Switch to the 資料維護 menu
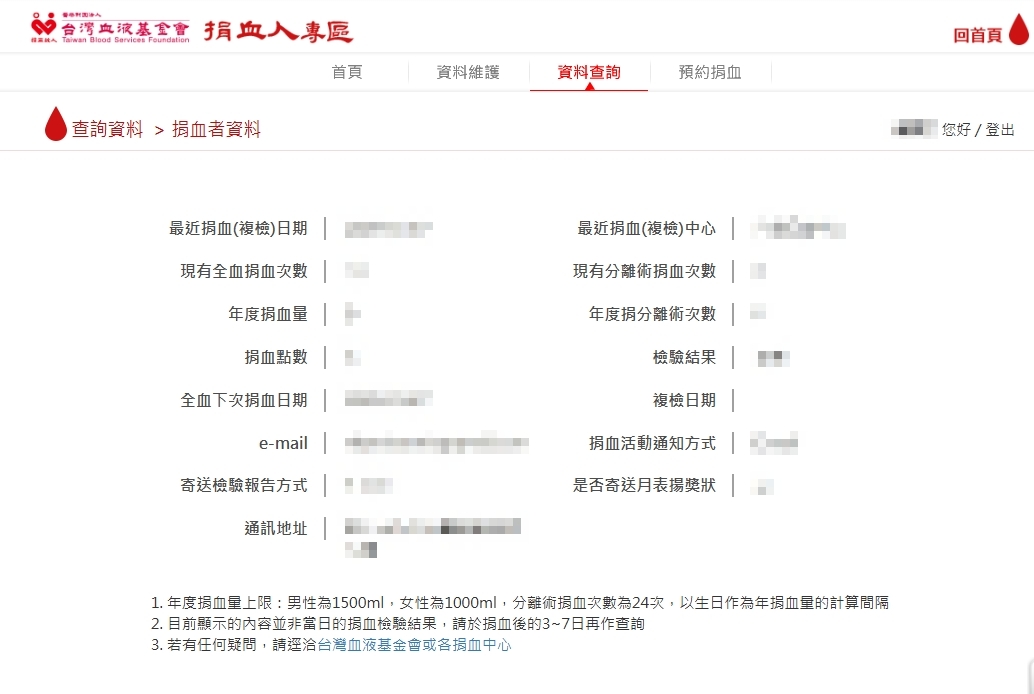This screenshot has height=694, width=1034. coord(468,72)
